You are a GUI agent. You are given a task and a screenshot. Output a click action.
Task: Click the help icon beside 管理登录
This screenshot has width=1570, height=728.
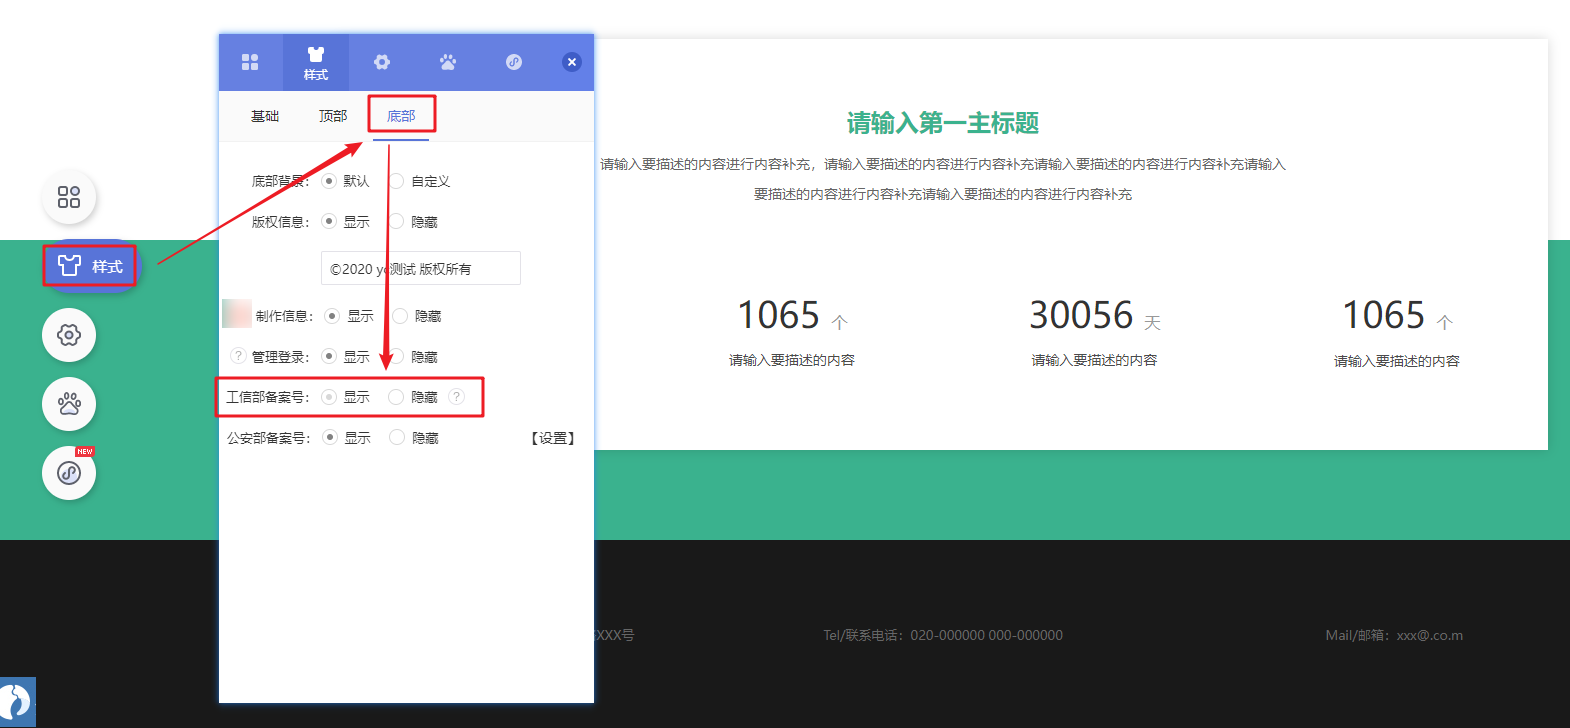[238, 356]
